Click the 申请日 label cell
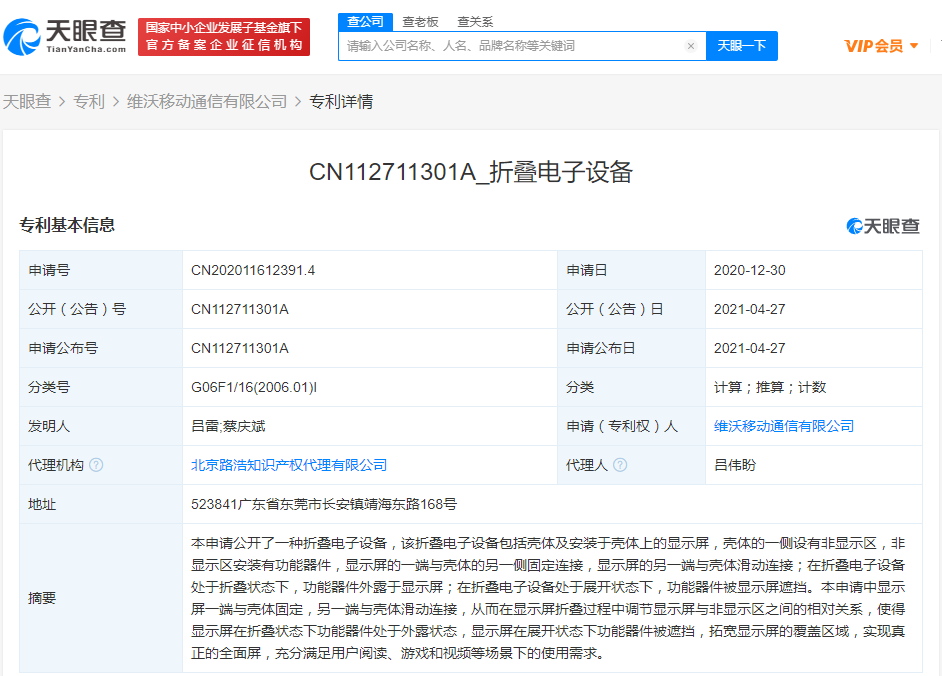The height and width of the screenshot is (676, 942). tap(631, 270)
